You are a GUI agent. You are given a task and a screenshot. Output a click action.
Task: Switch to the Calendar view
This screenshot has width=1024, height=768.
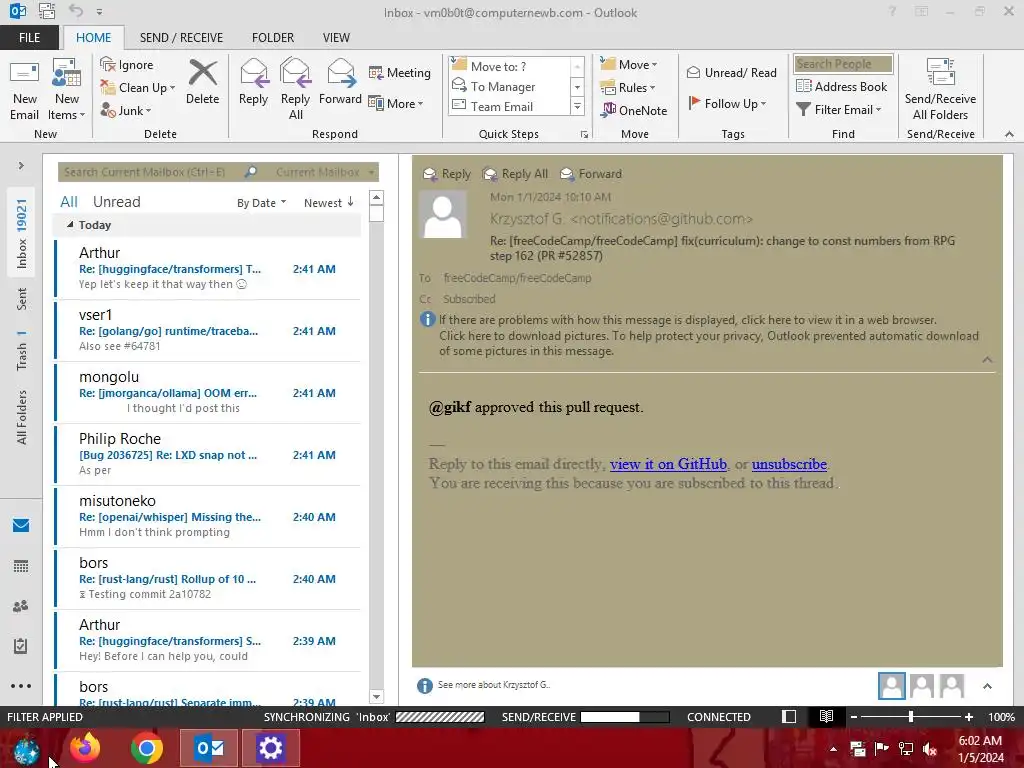coord(21,566)
